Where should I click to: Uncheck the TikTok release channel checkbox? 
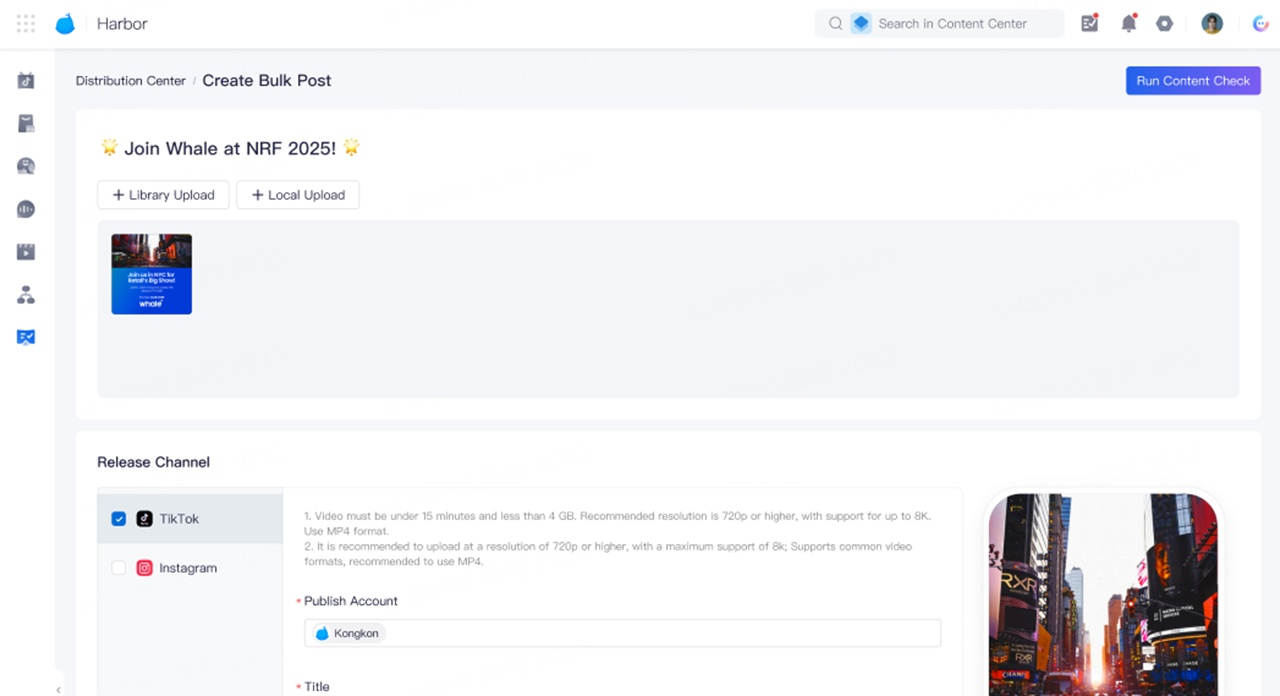click(119, 519)
